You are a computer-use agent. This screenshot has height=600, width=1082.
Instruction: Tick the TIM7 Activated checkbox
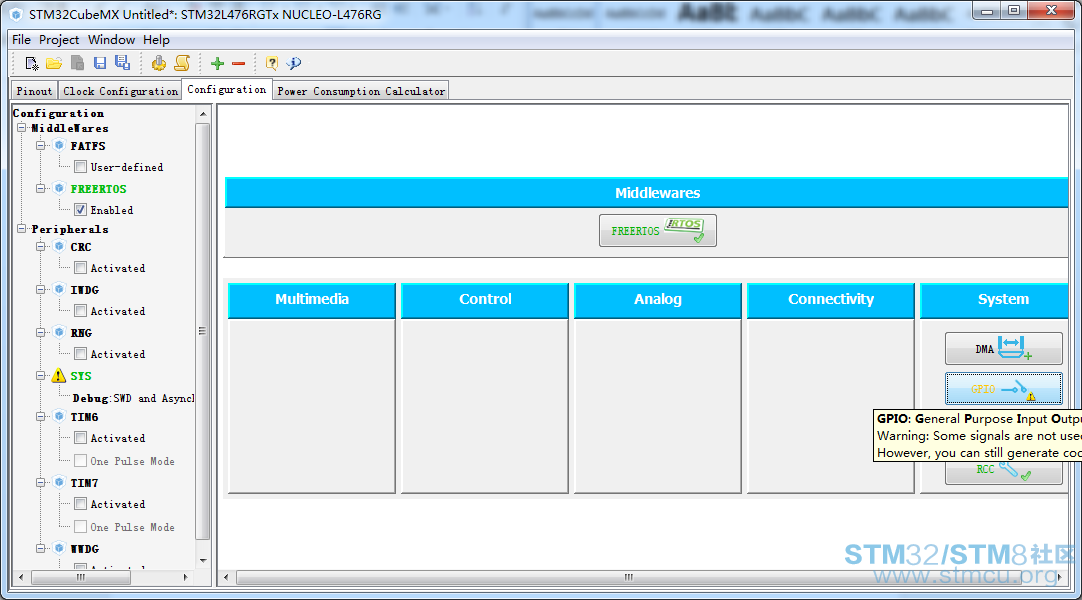click(81, 504)
